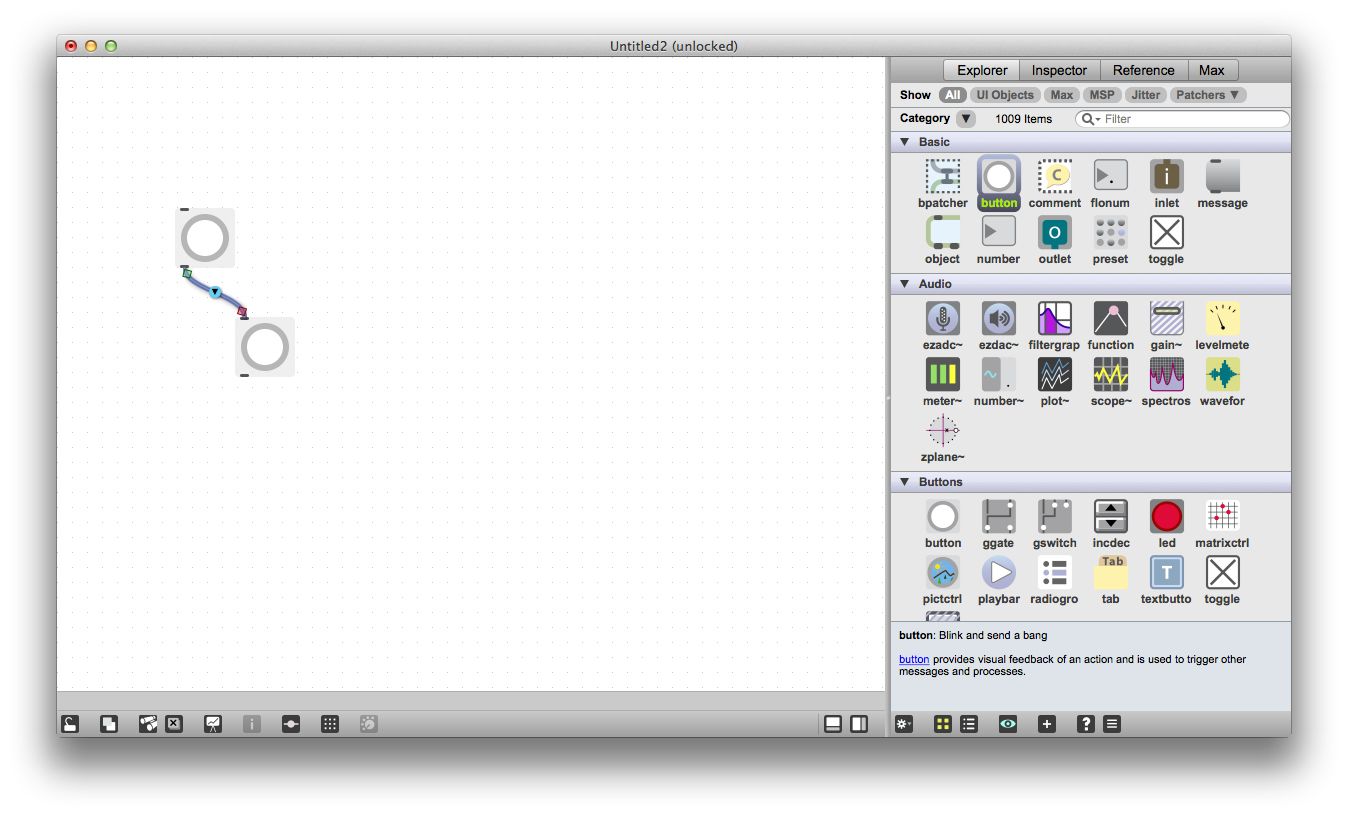Screen dimensions: 1348x816
Task: Toggle the UI Objects show filter
Action: (x=1004, y=95)
